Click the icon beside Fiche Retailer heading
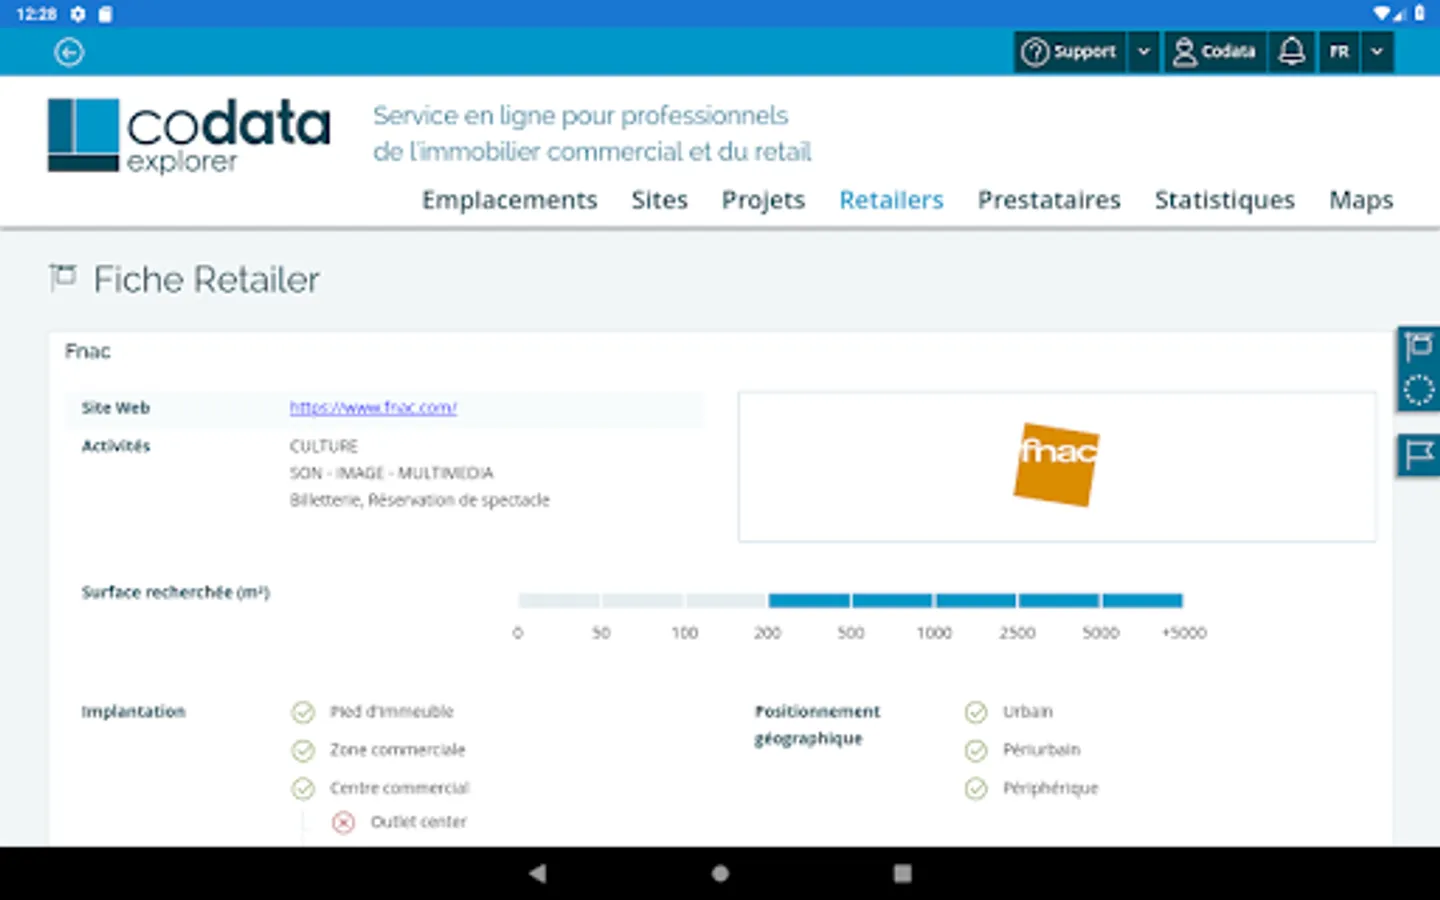 point(63,278)
